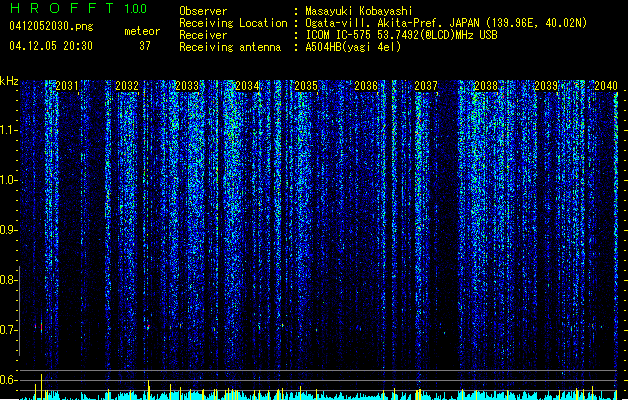
Task: Select the filename 0412052030.png
Action: (x=51, y=26)
